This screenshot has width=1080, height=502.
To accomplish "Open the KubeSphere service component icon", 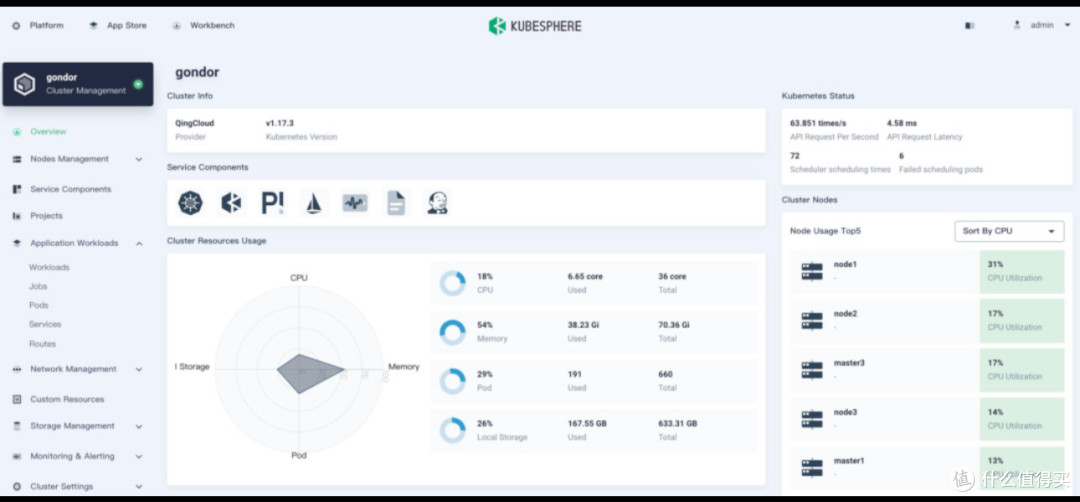I will 231,202.
